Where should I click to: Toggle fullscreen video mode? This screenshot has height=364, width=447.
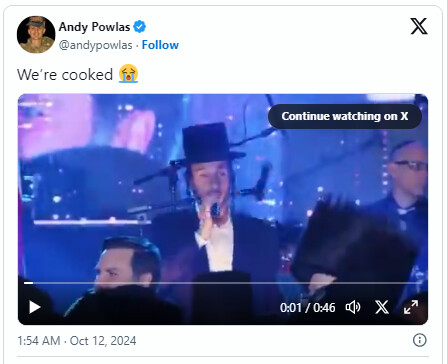click(411, 307)
